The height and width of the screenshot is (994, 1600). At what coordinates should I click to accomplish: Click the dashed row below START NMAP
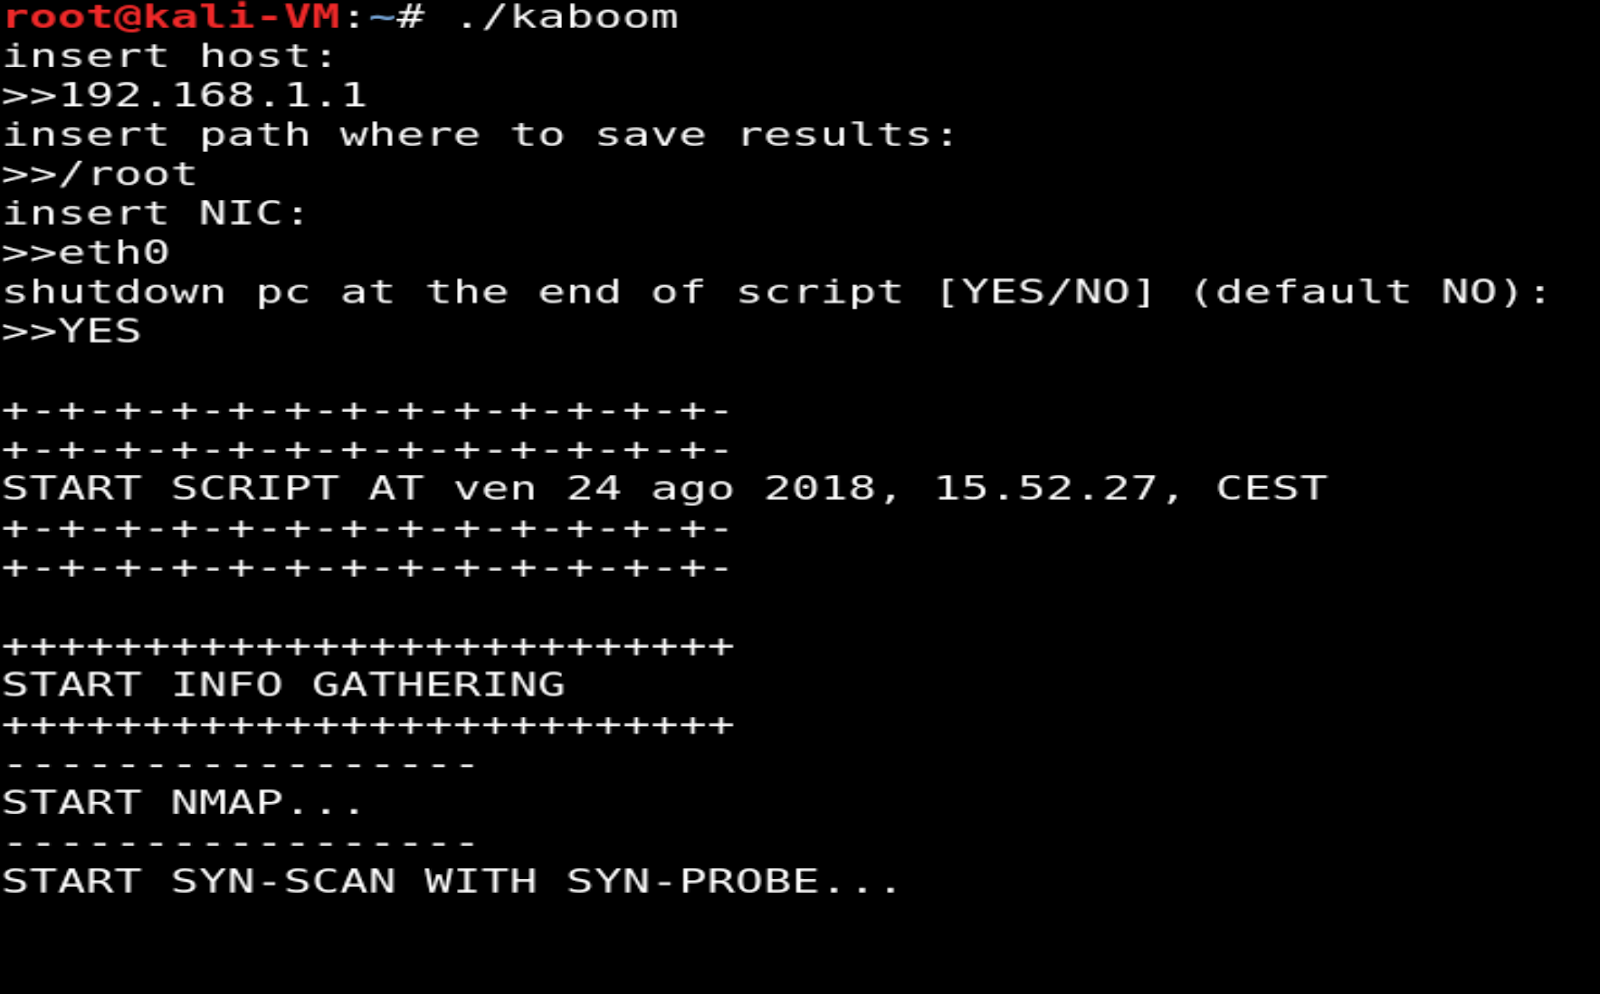coord(239,843)
